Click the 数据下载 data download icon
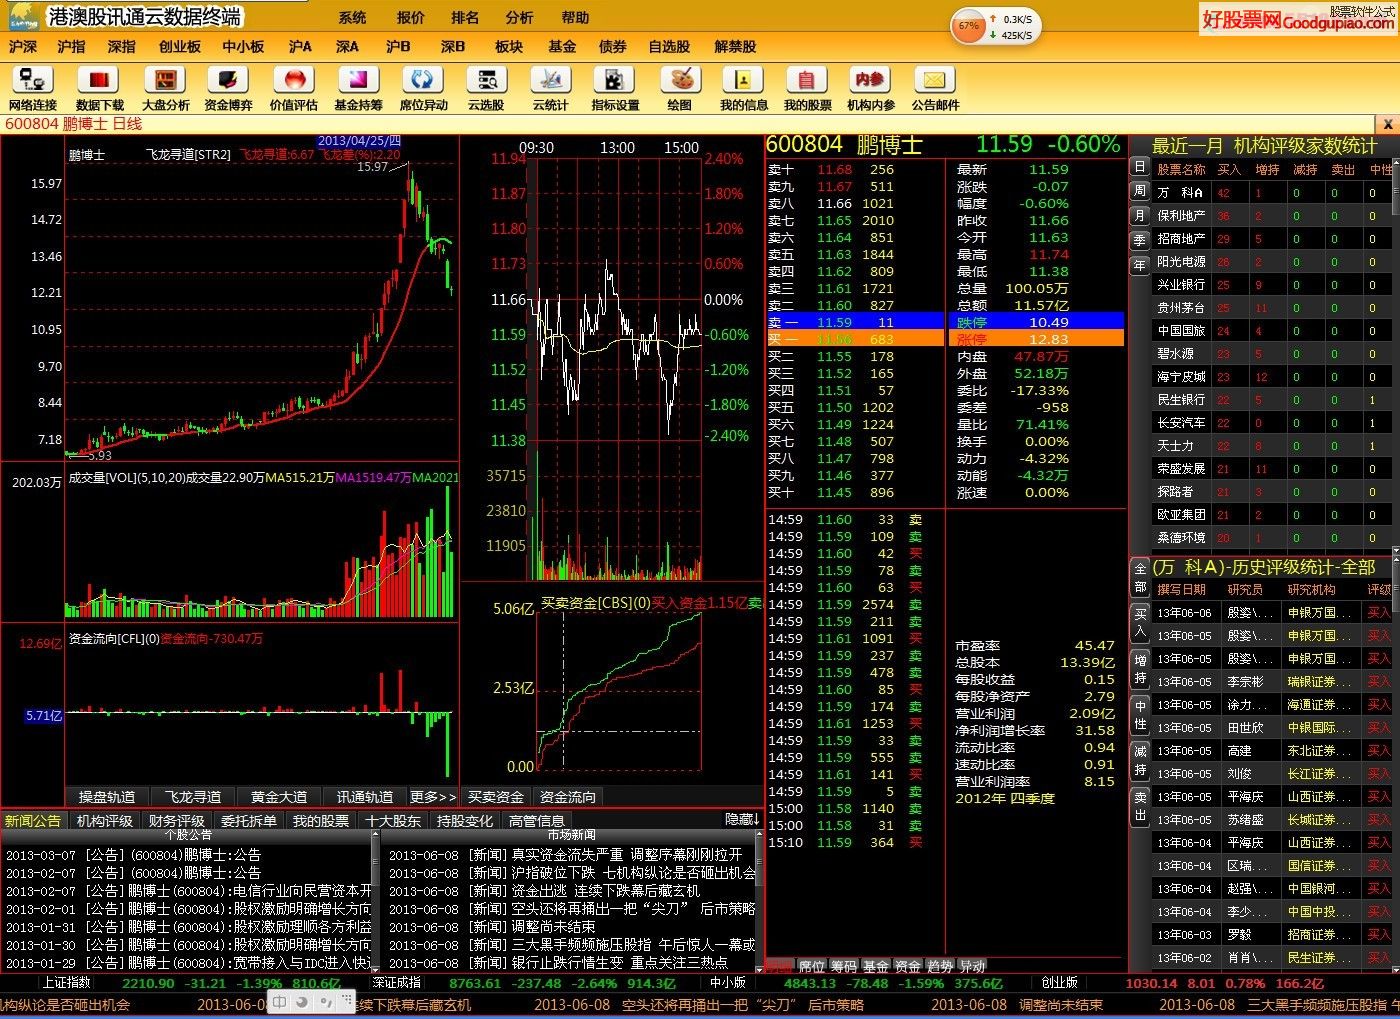The width and height of the screenshot is (1400, 1019). [99, 88]
